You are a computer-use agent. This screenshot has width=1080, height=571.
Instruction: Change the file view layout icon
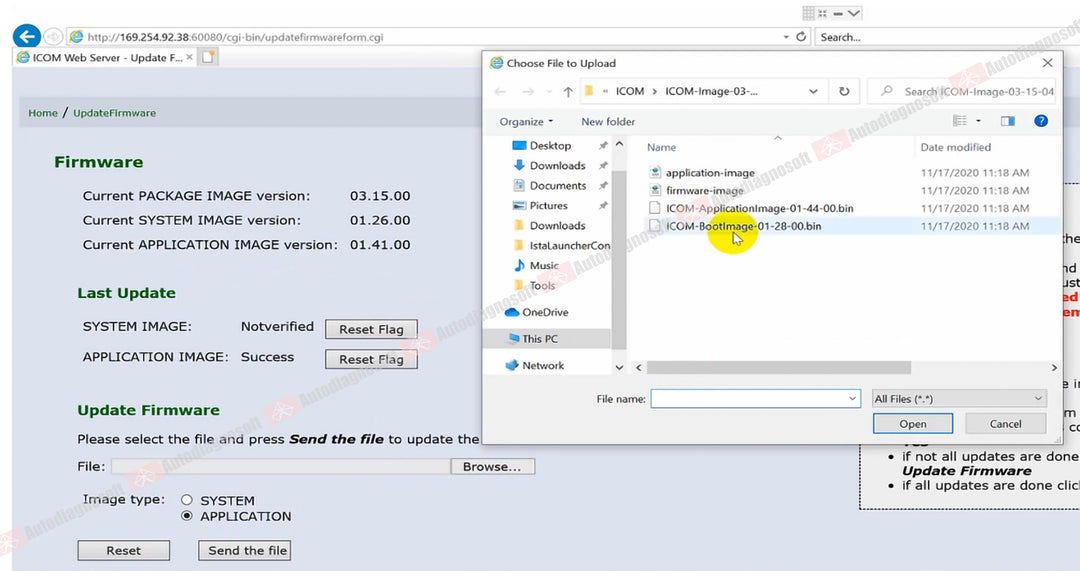coord(959,121)
